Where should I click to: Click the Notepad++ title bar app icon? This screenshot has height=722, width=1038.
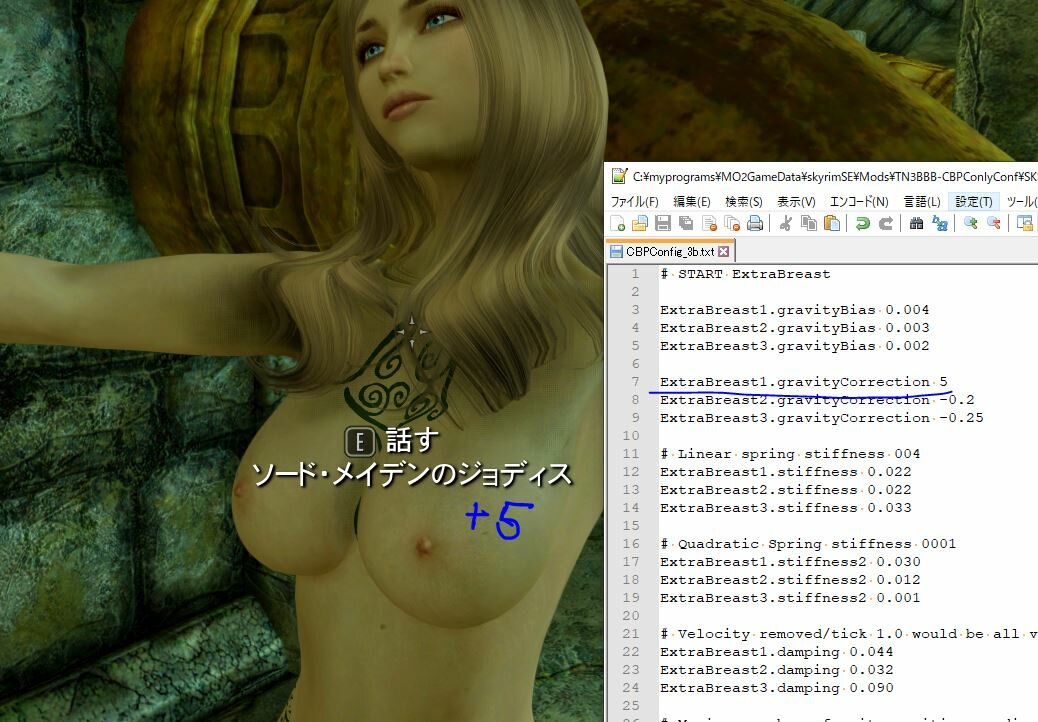[x=619, y=176]
